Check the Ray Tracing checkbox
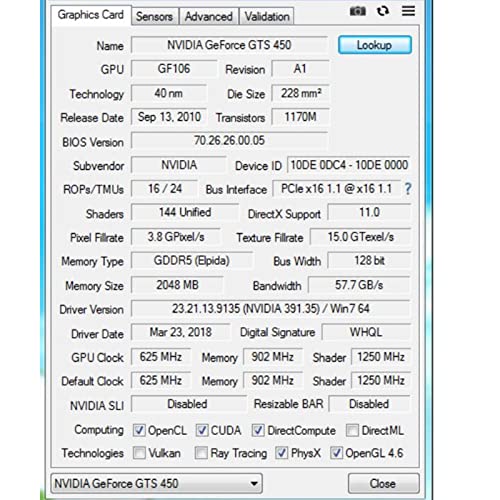The height and width of the screenshot is (500, 500). coord(201,453)
